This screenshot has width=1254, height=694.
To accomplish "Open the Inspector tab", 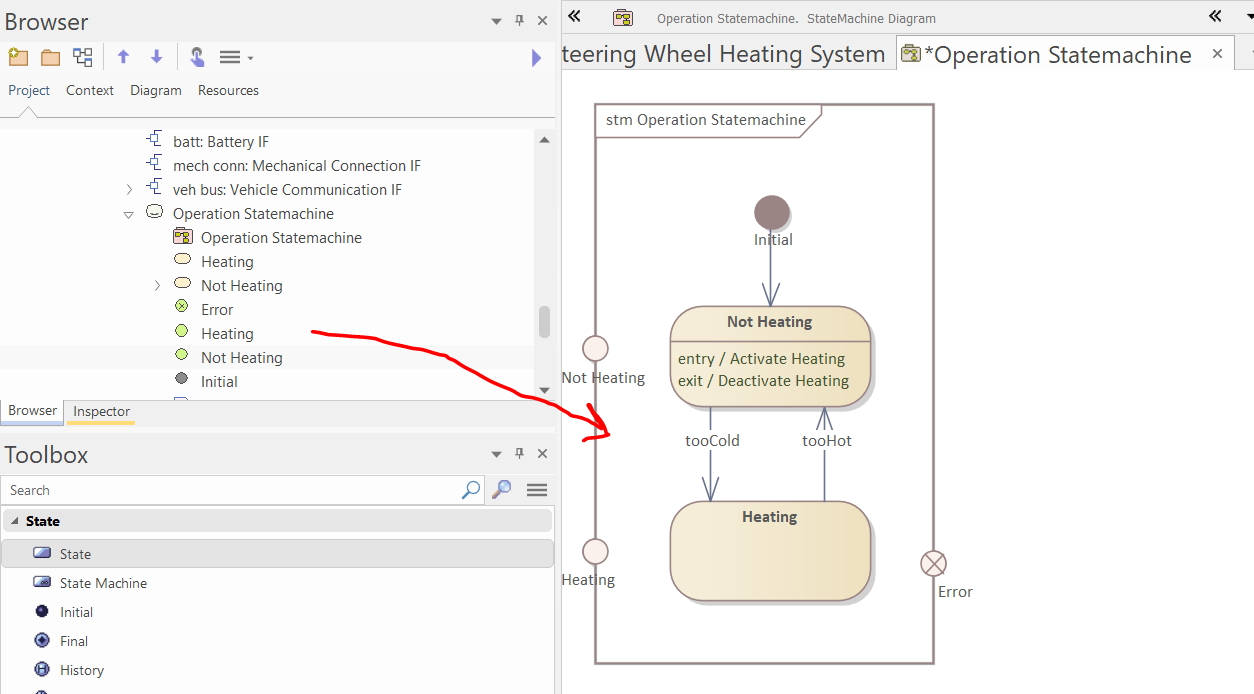I will (x=101, y=411).
